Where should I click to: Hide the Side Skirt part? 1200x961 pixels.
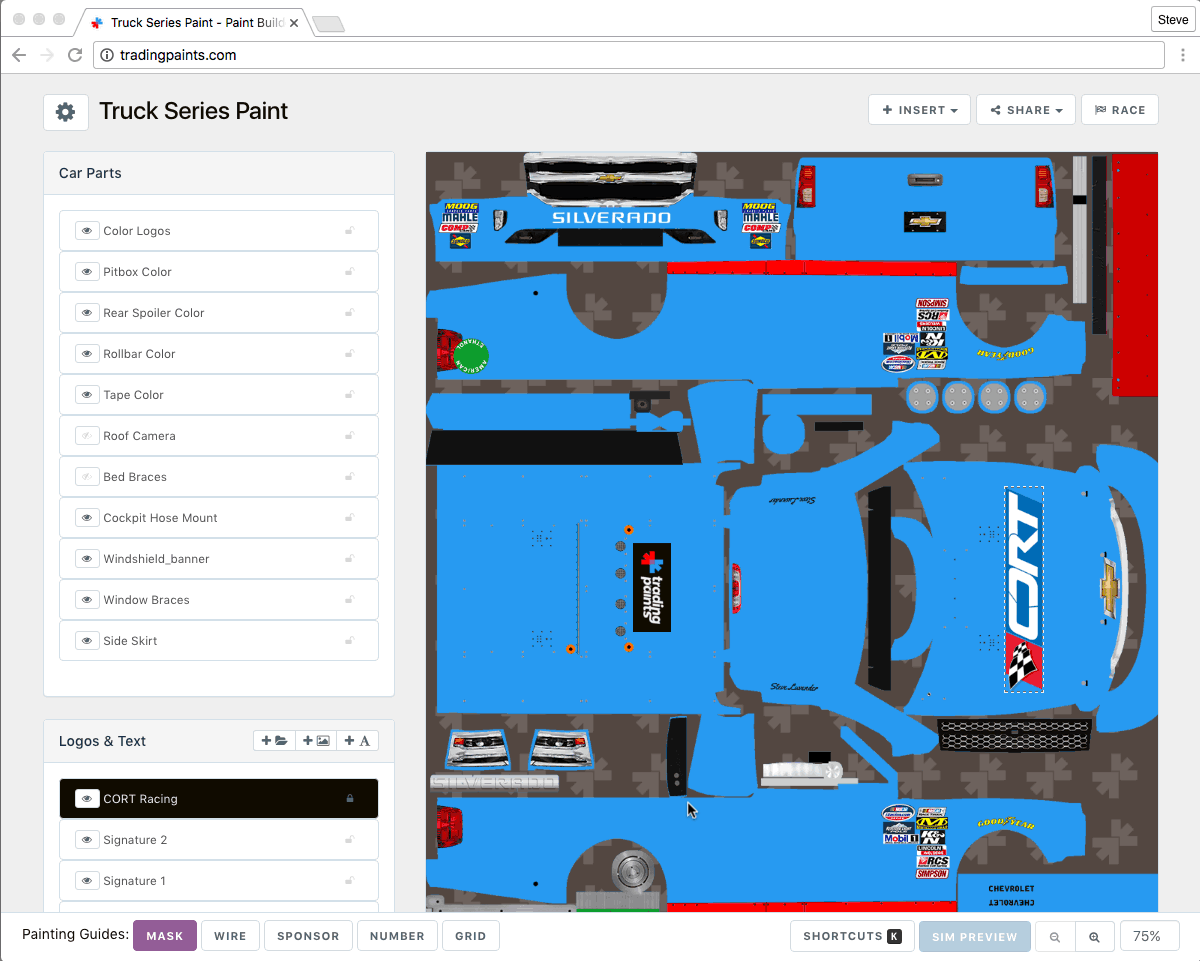(87, 641)
